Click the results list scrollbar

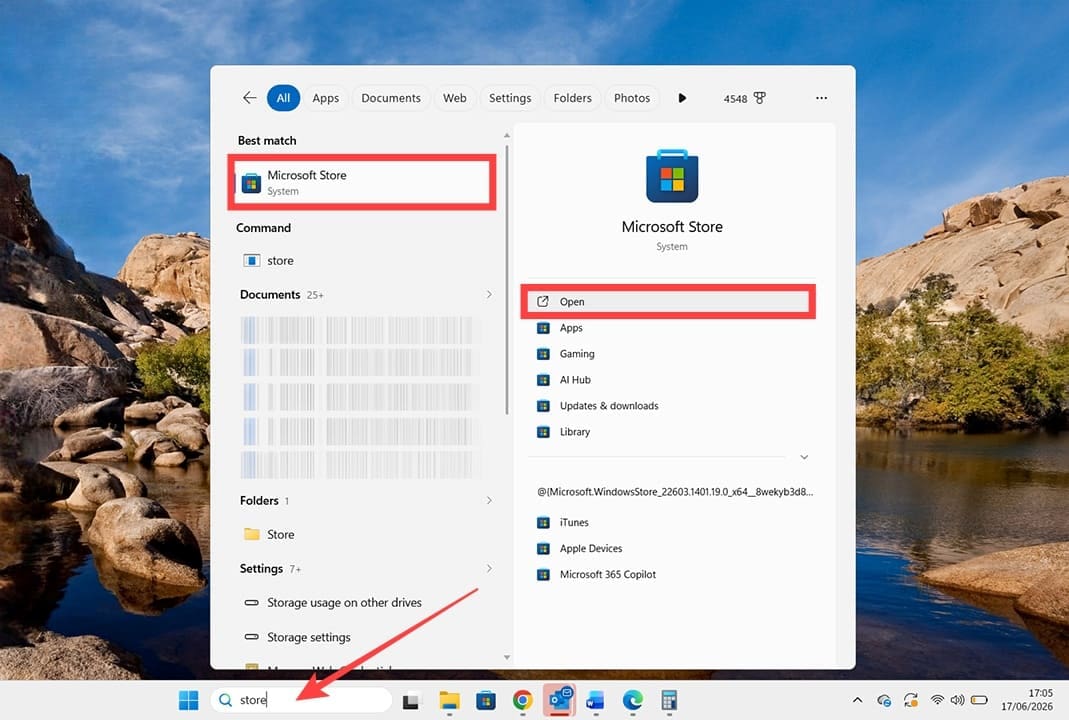coord(507,280)
